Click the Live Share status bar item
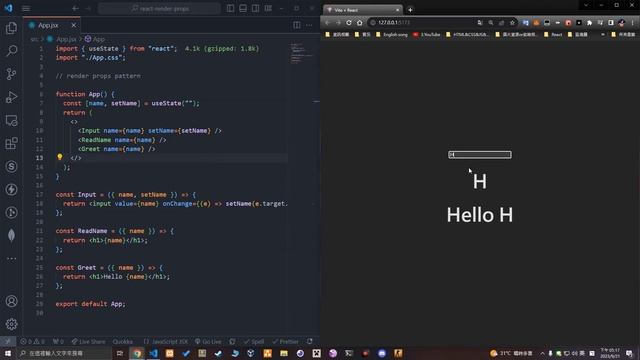Viewport: 640px width, 360px height. coord(89,341)
